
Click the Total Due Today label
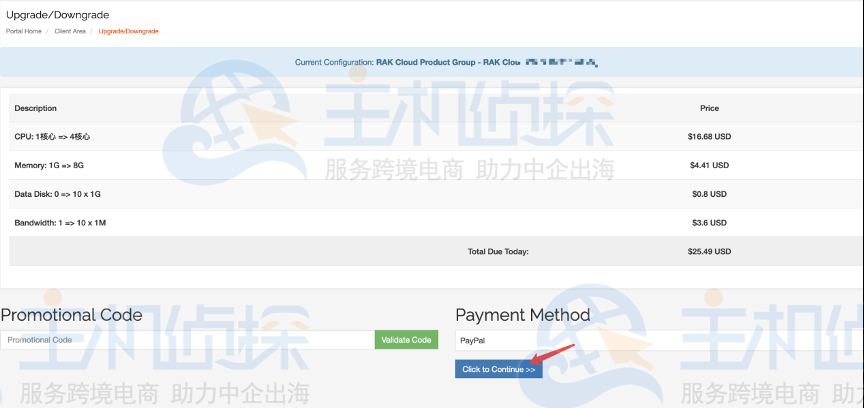pos(498,251)
